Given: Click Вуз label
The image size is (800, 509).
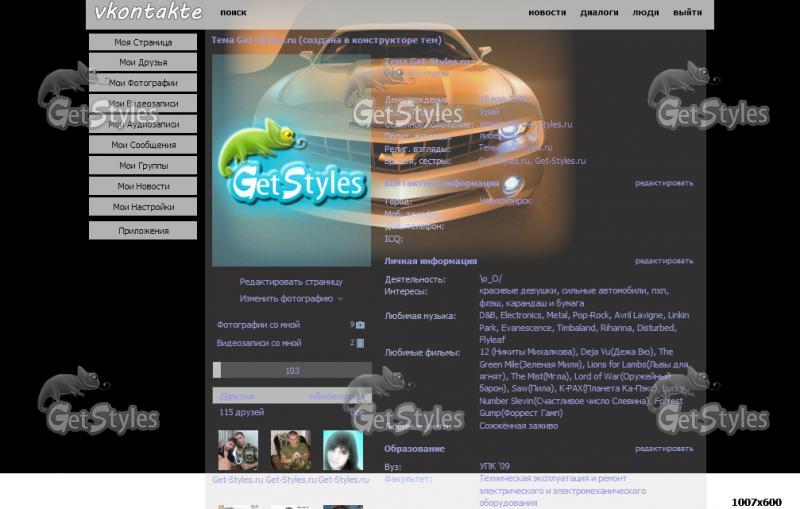Looking at the screenshot, I should 392,467.
